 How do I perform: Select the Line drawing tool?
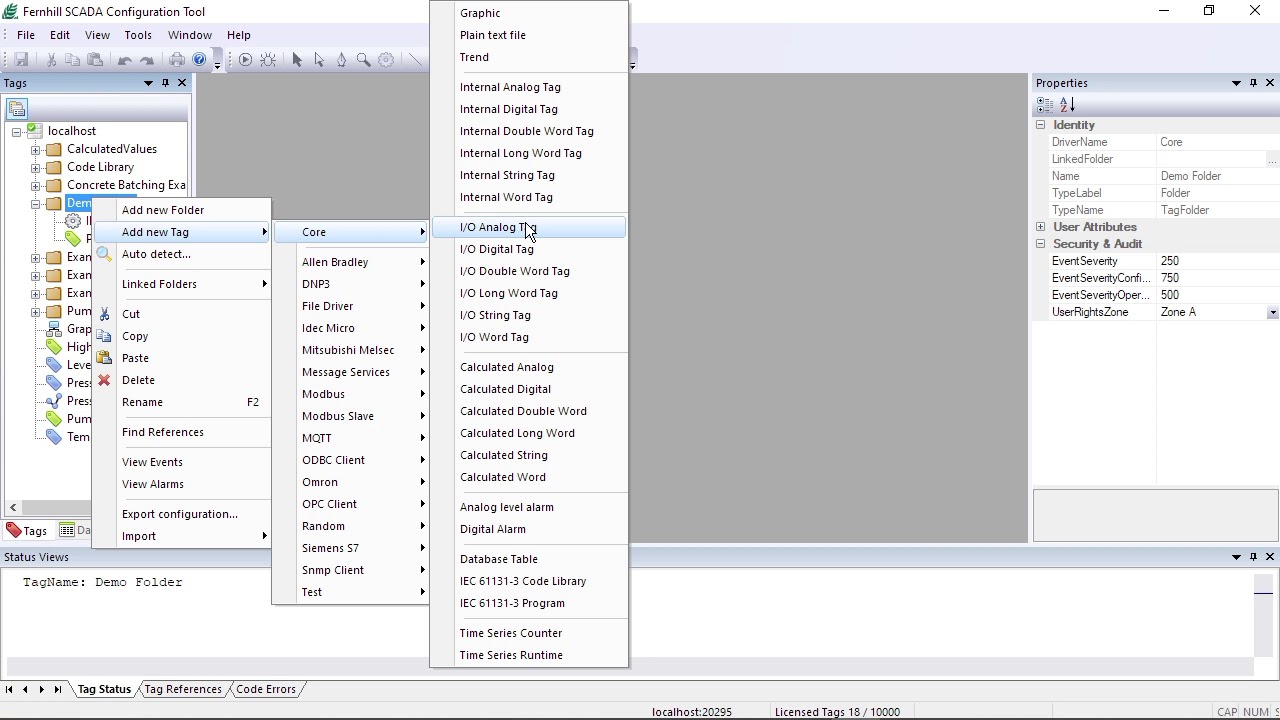(x=415, y=60)
